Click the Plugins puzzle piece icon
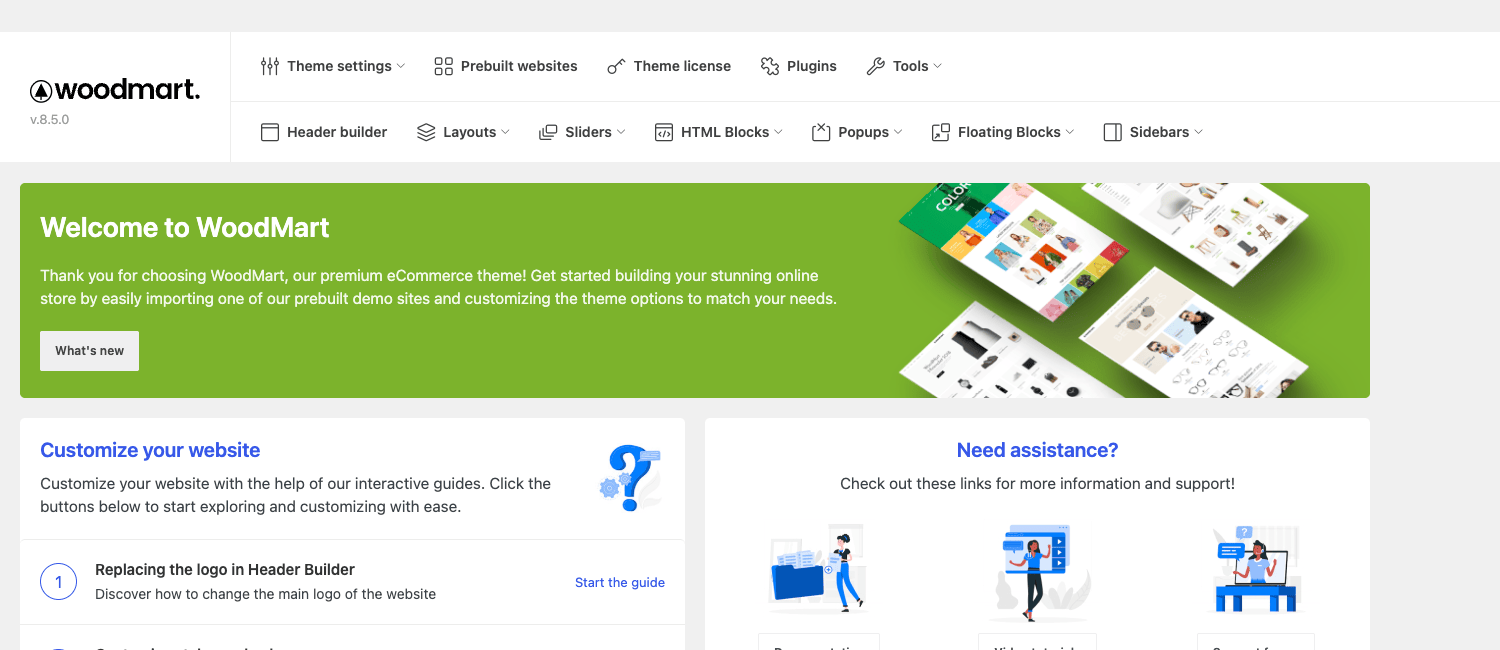The width and height of the screenshot is (1500, 650). pyautogui.click(x=770, y=66)
